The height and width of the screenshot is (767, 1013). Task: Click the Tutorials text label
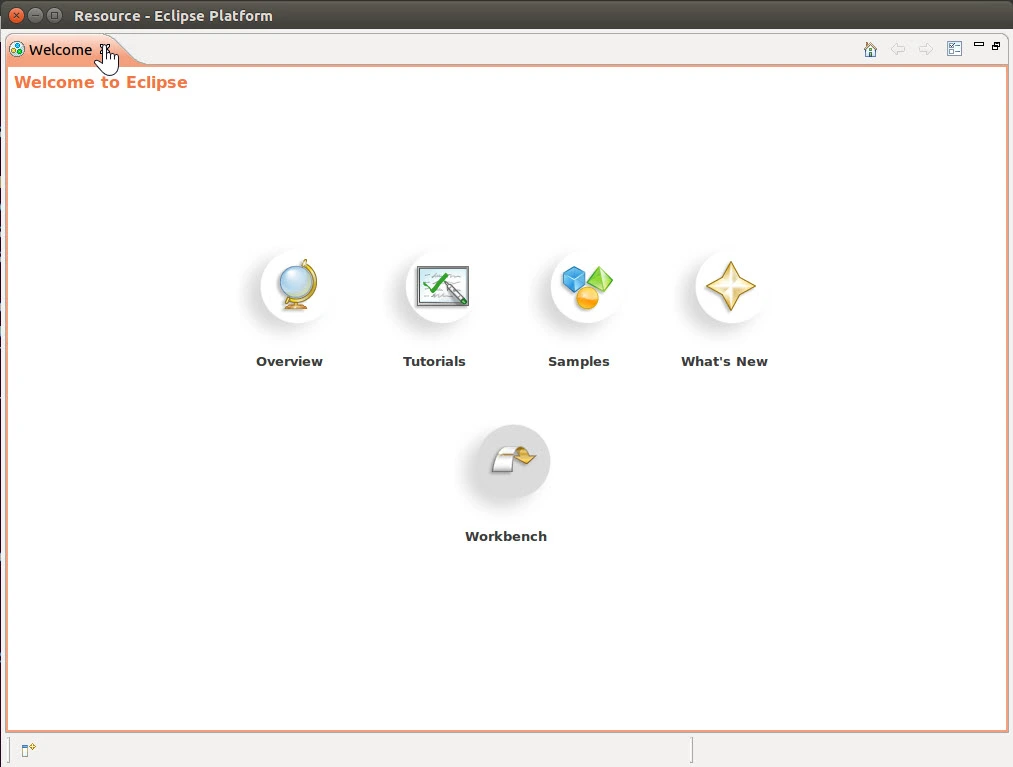coord(434,362)
